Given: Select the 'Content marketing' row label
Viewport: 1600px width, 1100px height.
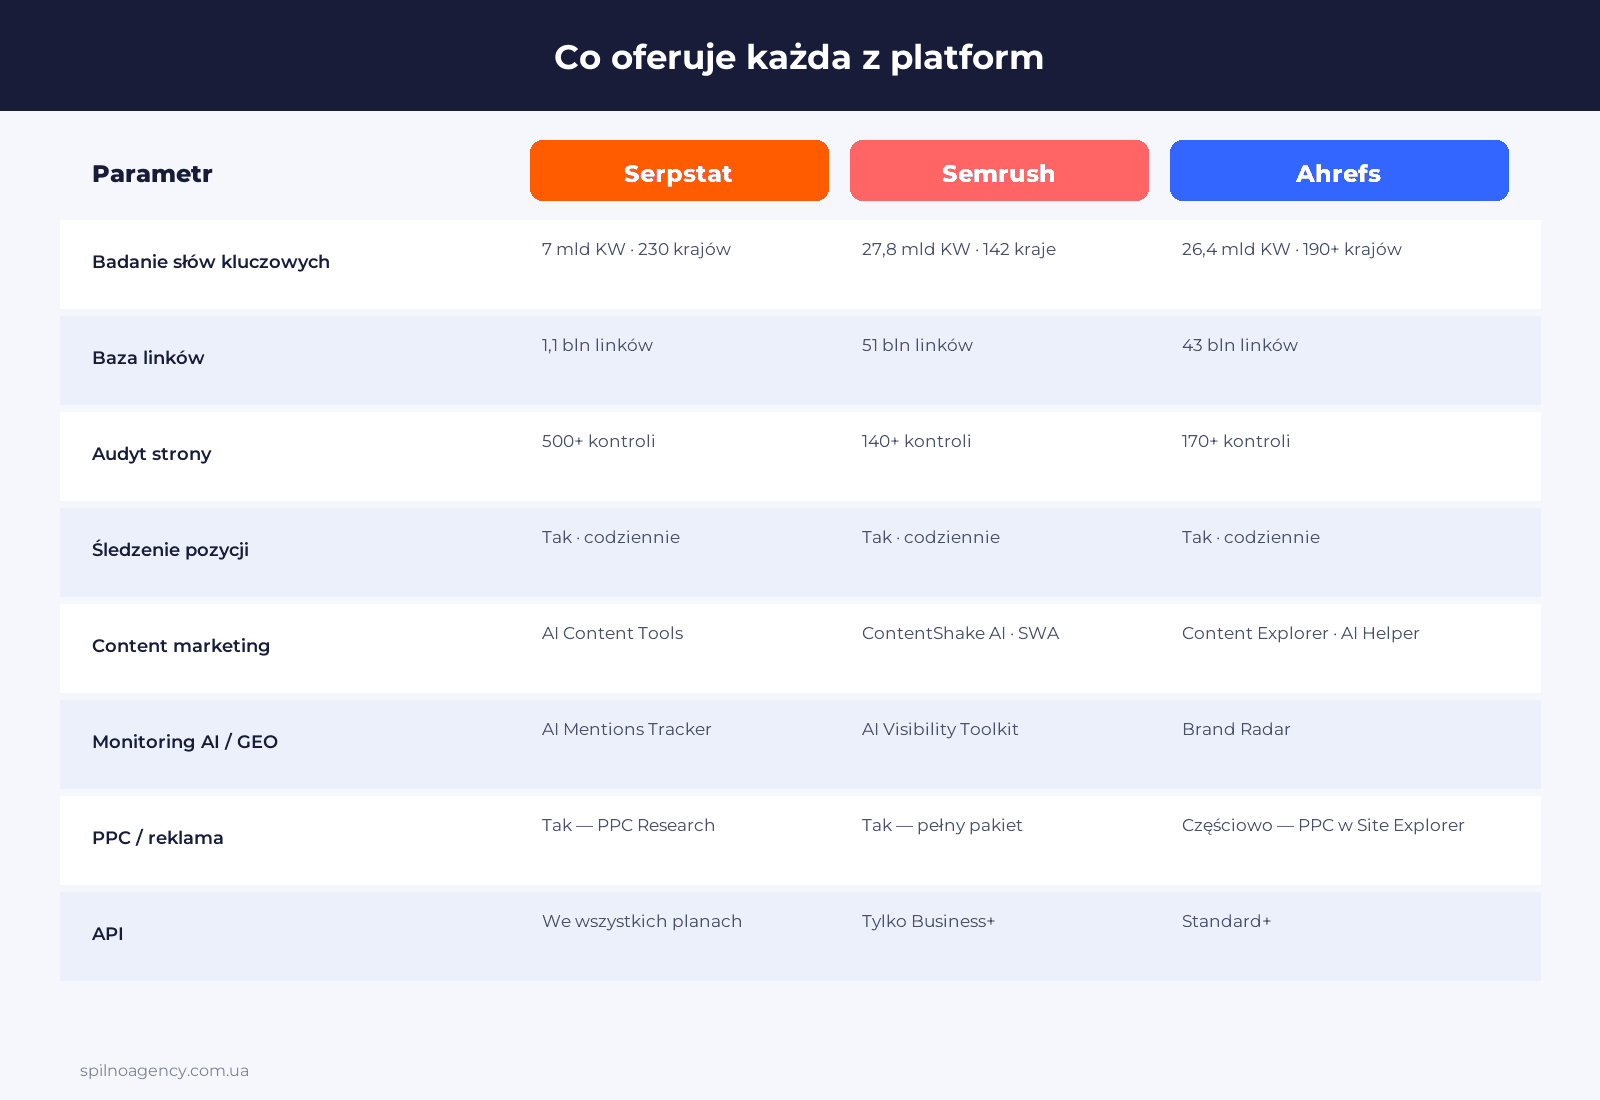Looking at the screenshot, I should point(181,646).
